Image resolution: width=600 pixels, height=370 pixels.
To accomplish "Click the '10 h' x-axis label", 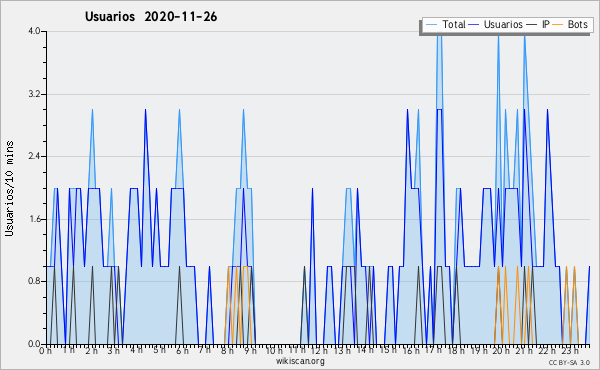I will (274, 351).
